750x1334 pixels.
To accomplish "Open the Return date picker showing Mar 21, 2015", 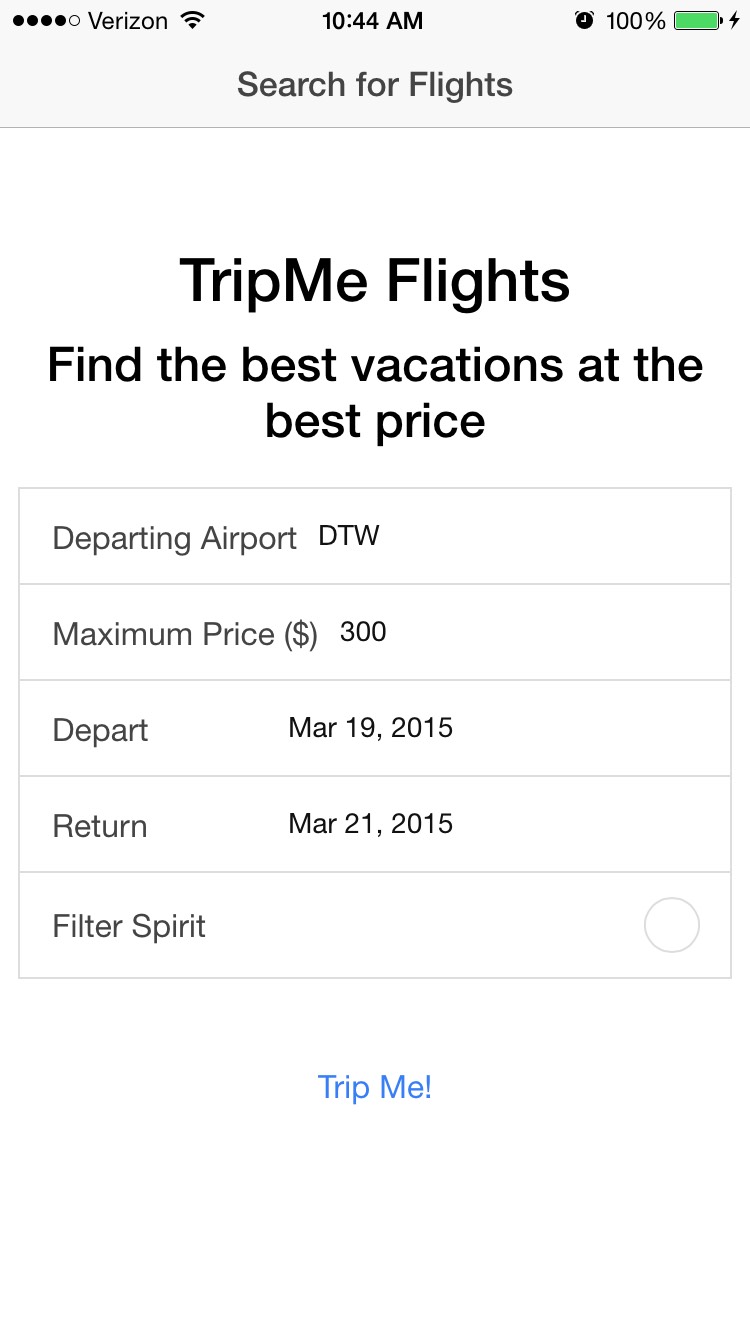I will click(371, 824).
